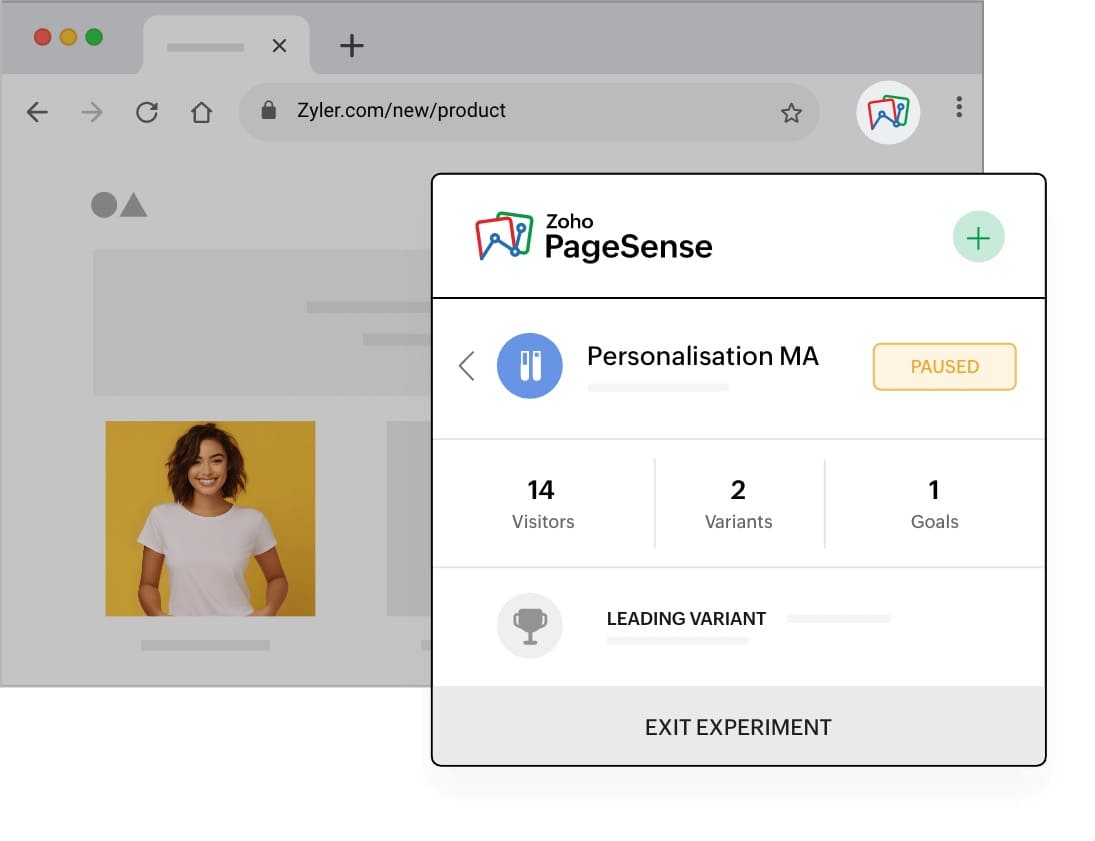Go back using popup chevron arrow
The width and height of the screenshot is (1095, 841).
[x=466, y=365]
